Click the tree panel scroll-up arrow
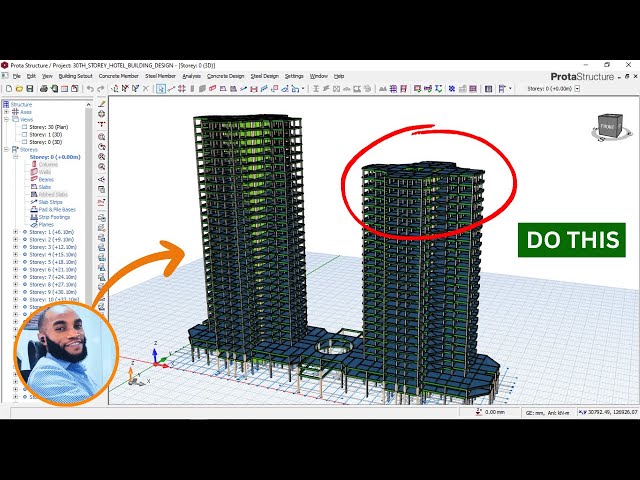 pyautogui.click(x=89, y=105)
